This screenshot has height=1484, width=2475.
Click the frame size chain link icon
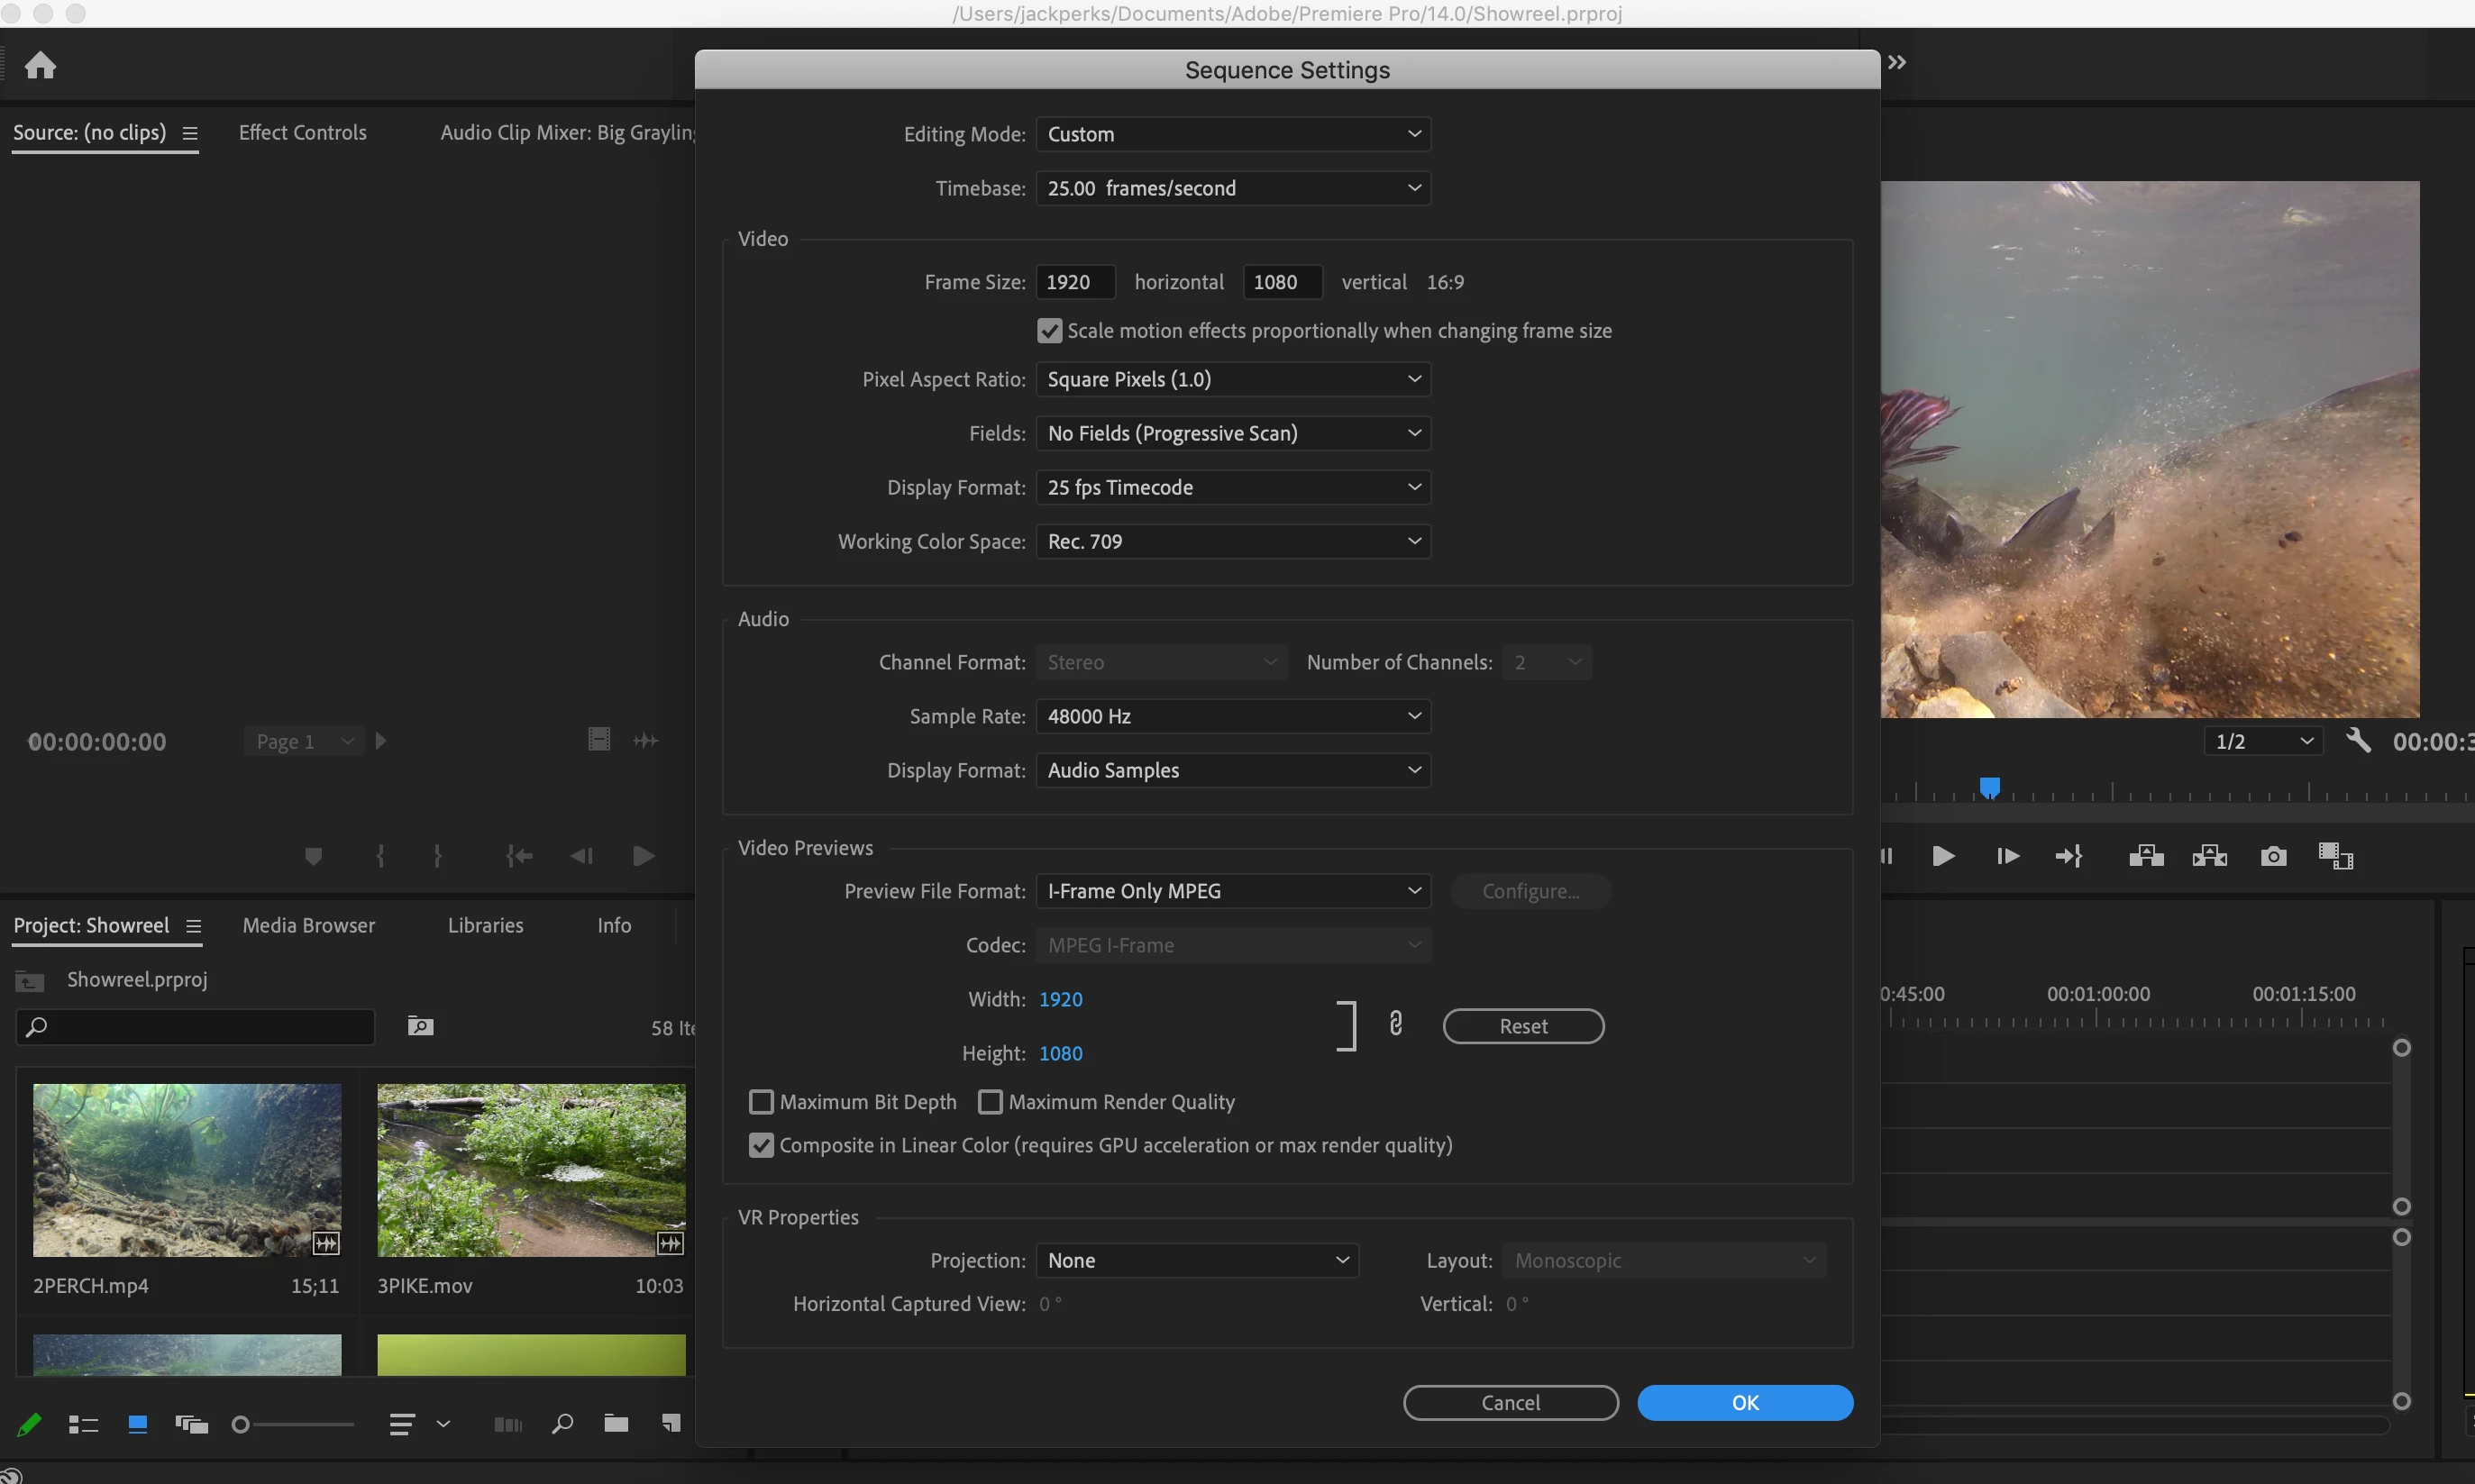click(1395, 1024)
